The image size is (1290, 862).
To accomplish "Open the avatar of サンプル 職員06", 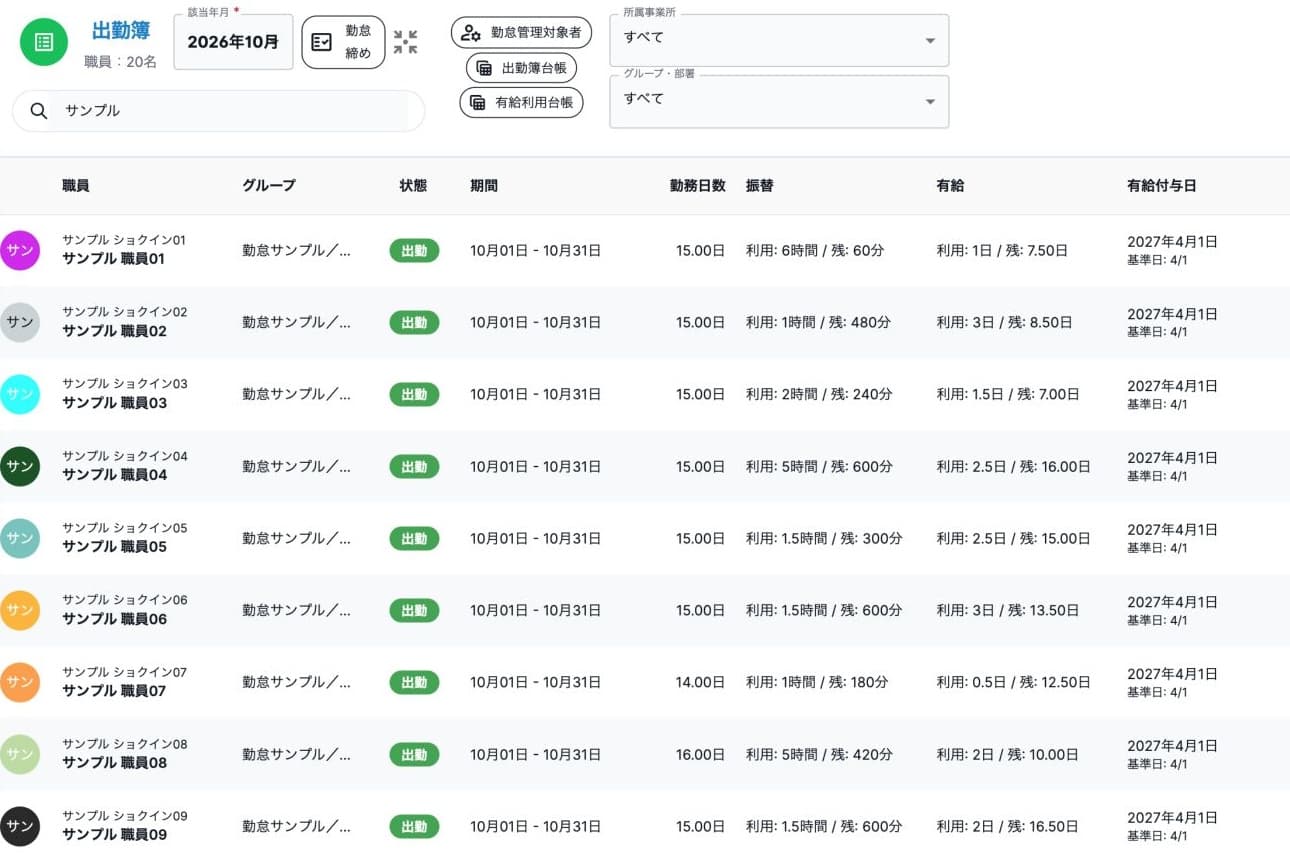I will [20, 610].
